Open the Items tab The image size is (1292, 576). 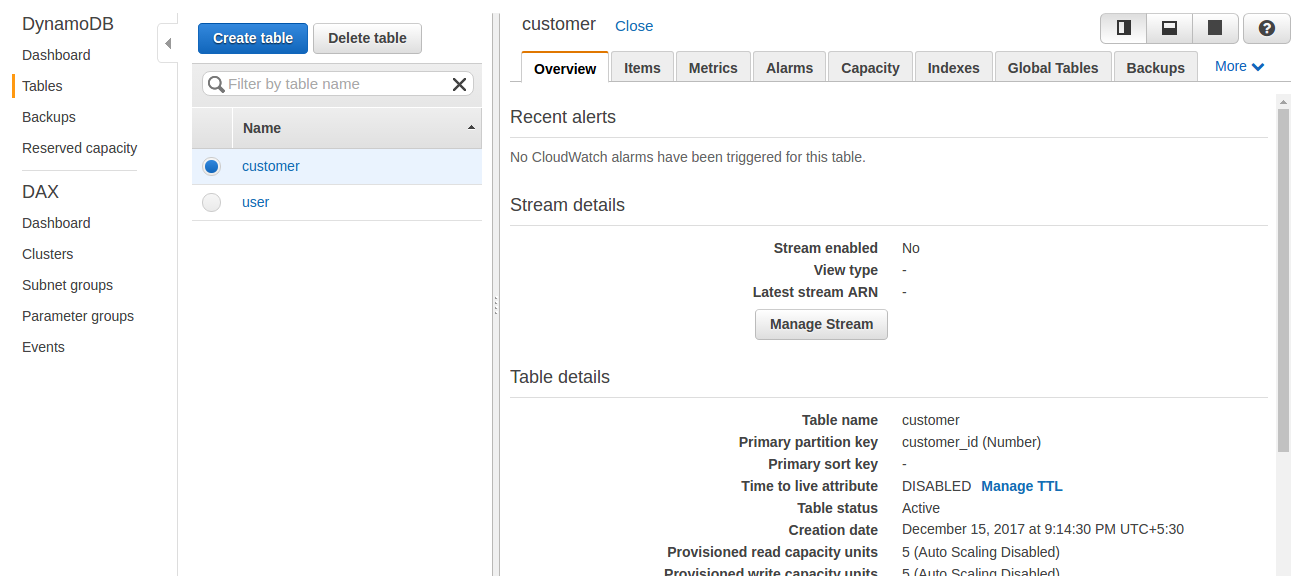tap(642, 68)
